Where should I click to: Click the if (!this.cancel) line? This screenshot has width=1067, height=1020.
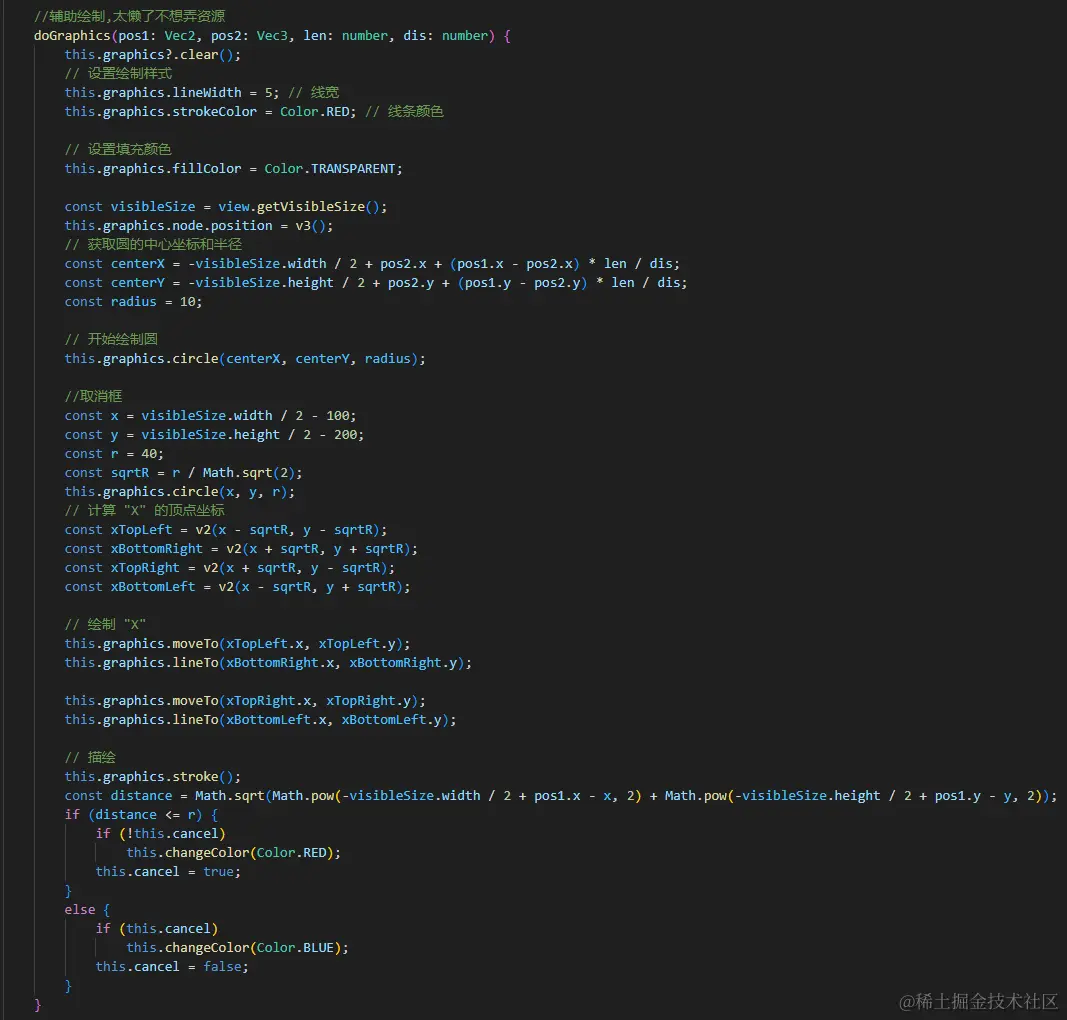pyautogui.click(x=160, y=834)
